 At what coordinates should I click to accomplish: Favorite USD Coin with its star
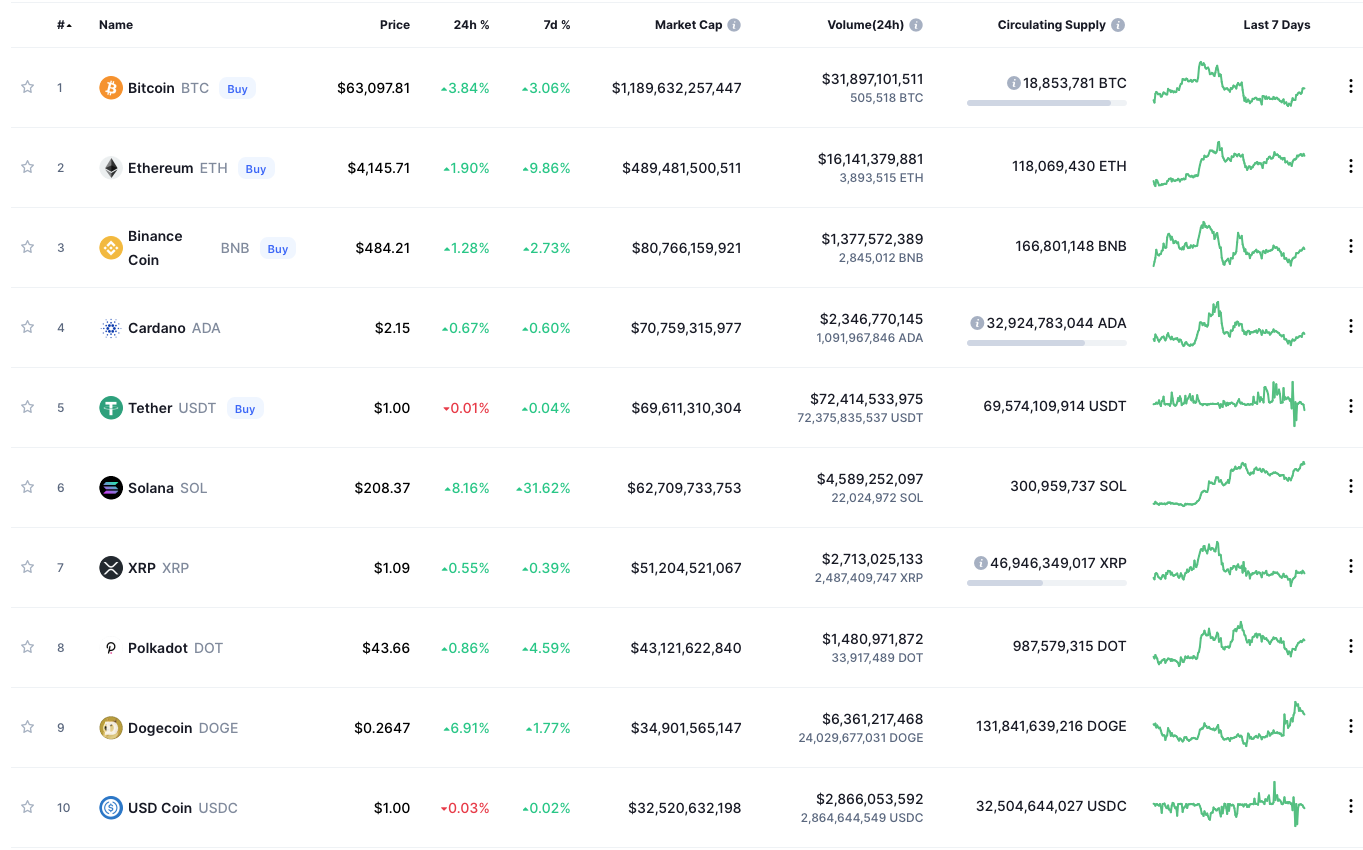coord(28,807)
